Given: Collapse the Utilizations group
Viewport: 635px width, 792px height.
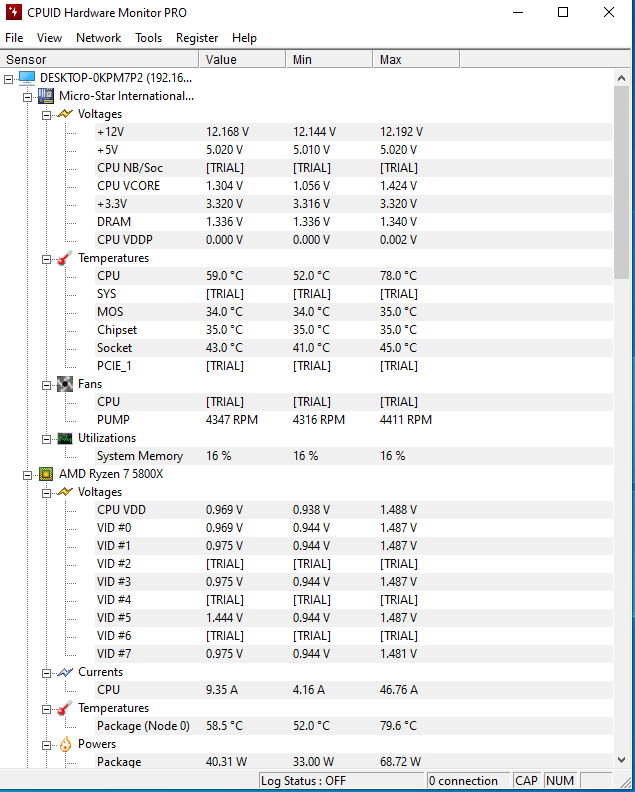Looking at the screenshot, I should click(46, 439).
